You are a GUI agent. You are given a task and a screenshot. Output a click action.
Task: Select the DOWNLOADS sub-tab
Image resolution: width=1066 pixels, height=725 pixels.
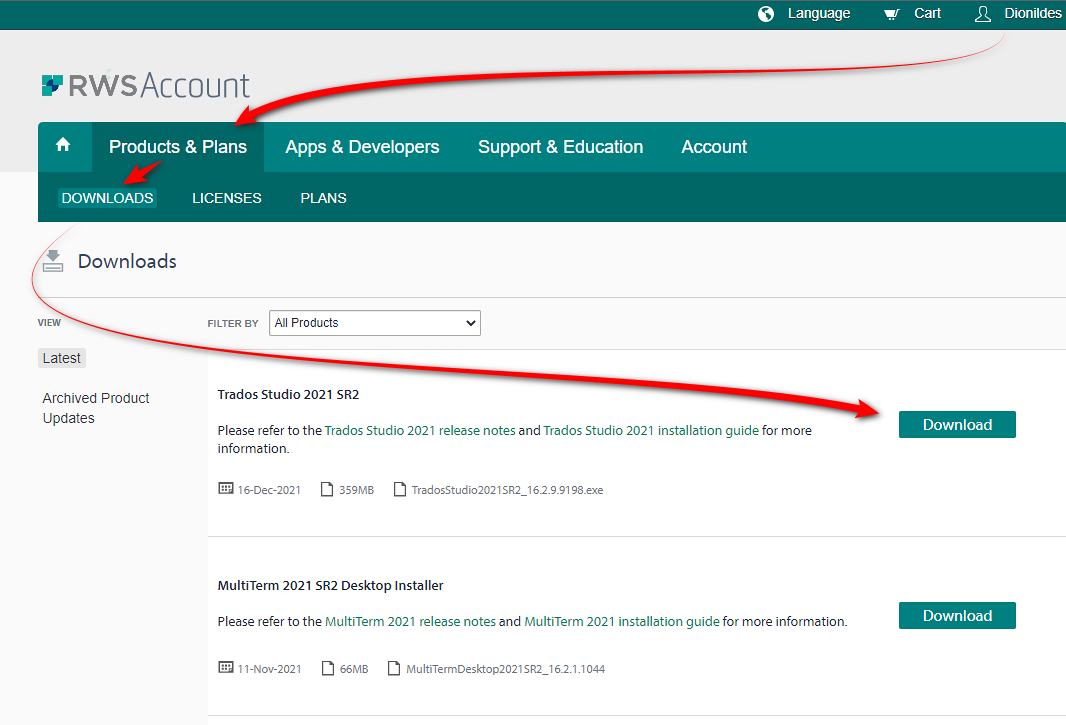pyautogui.click(x=107, y=198)
